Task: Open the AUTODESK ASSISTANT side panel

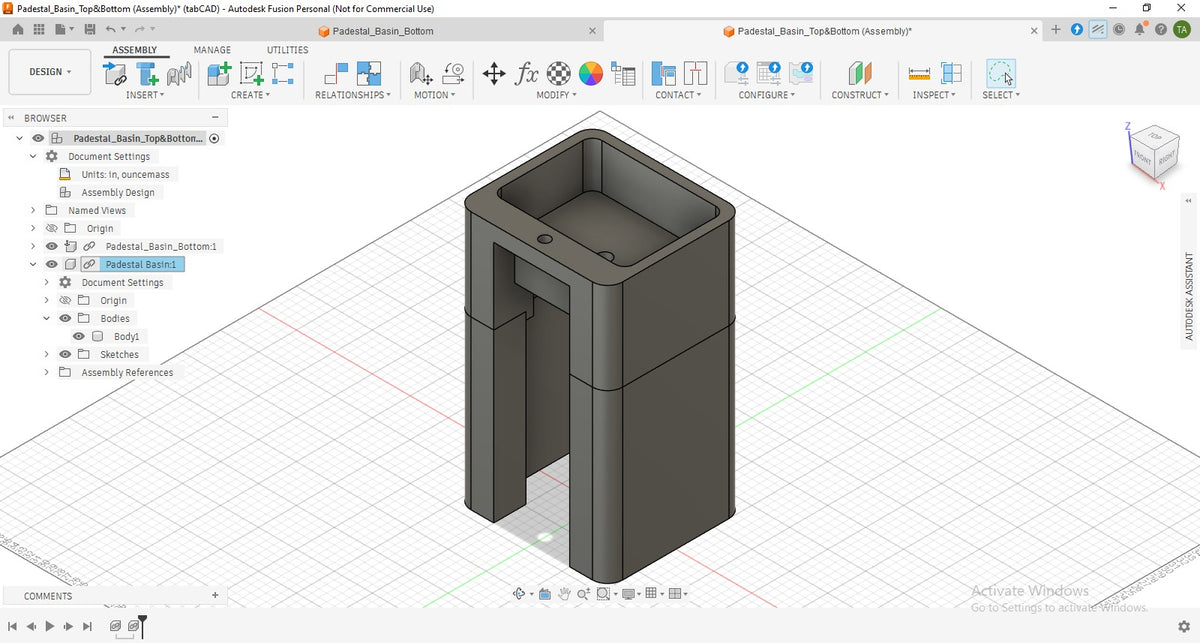Action: pos(1189,296)
